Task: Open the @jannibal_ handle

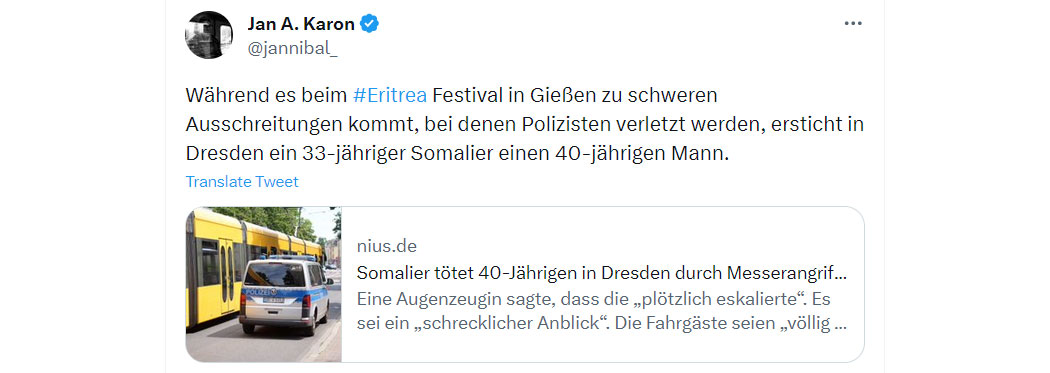Action: (293, 49)
